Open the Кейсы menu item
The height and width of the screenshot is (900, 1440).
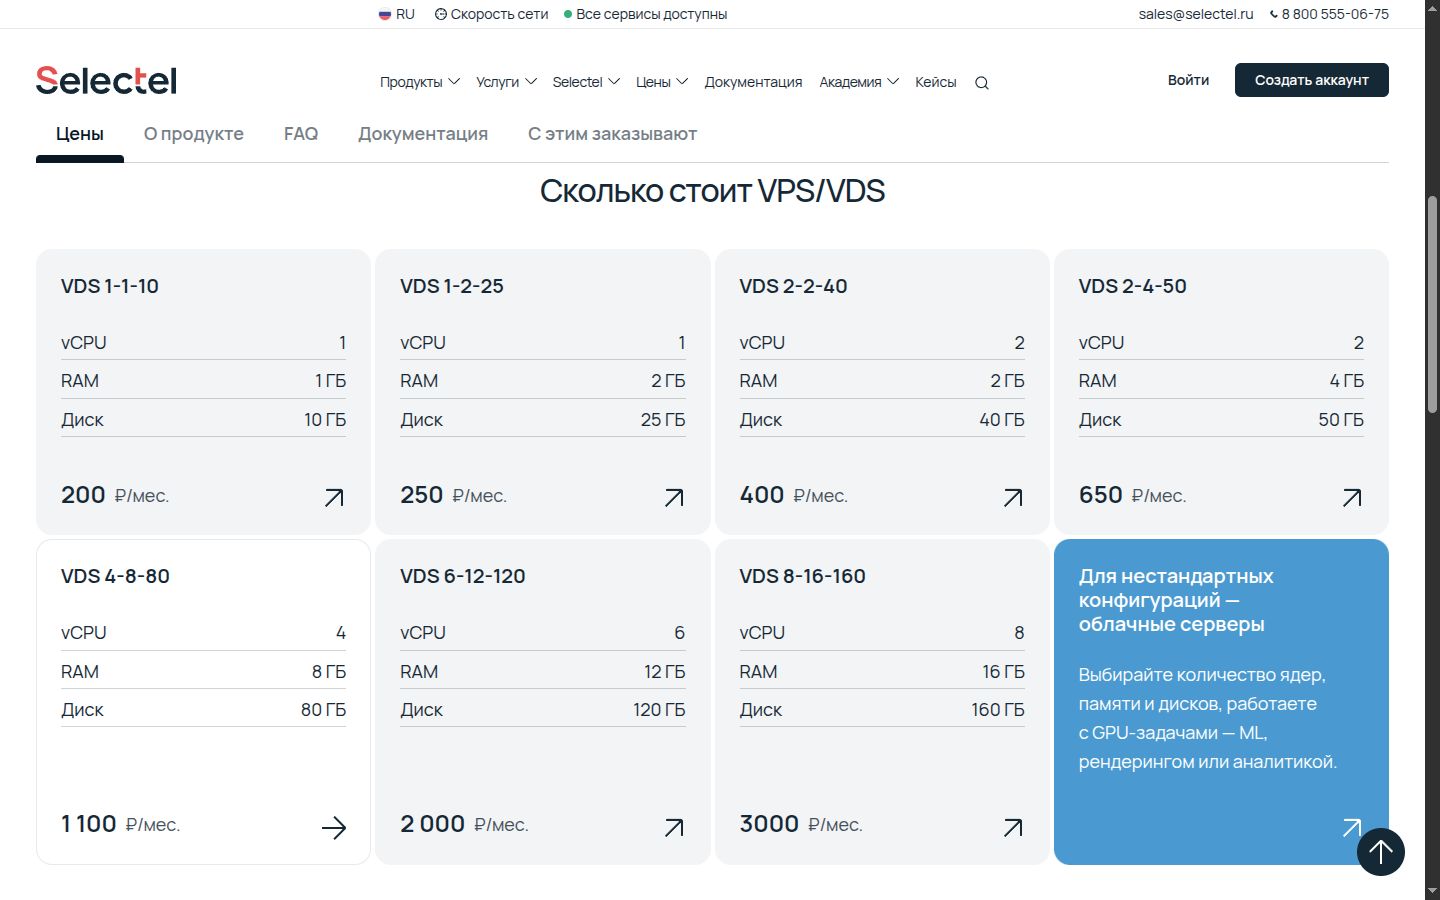[x=936, y=82]
